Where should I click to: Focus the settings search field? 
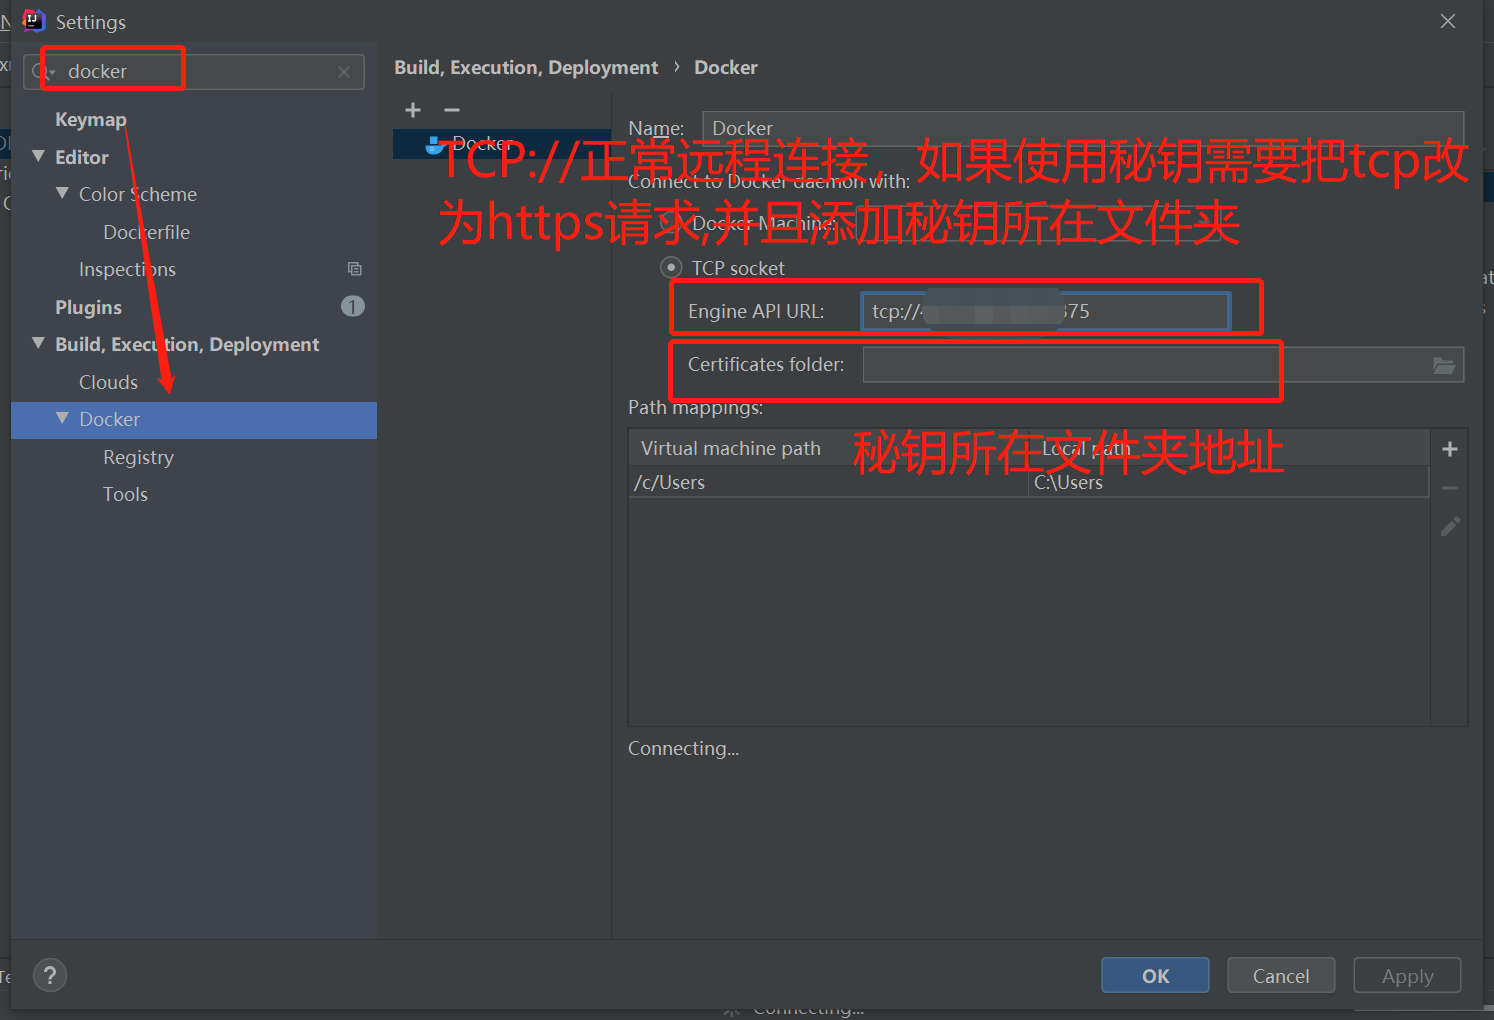194,72
